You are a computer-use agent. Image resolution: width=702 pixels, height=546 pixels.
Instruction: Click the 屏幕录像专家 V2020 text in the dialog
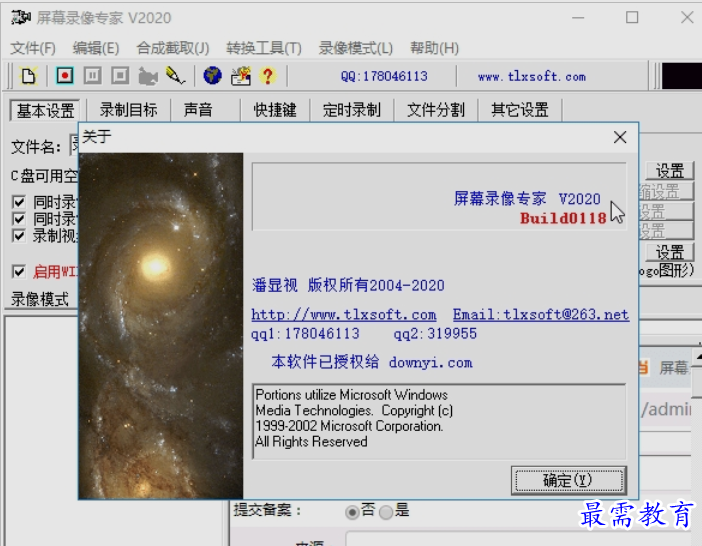pos(527,198)
